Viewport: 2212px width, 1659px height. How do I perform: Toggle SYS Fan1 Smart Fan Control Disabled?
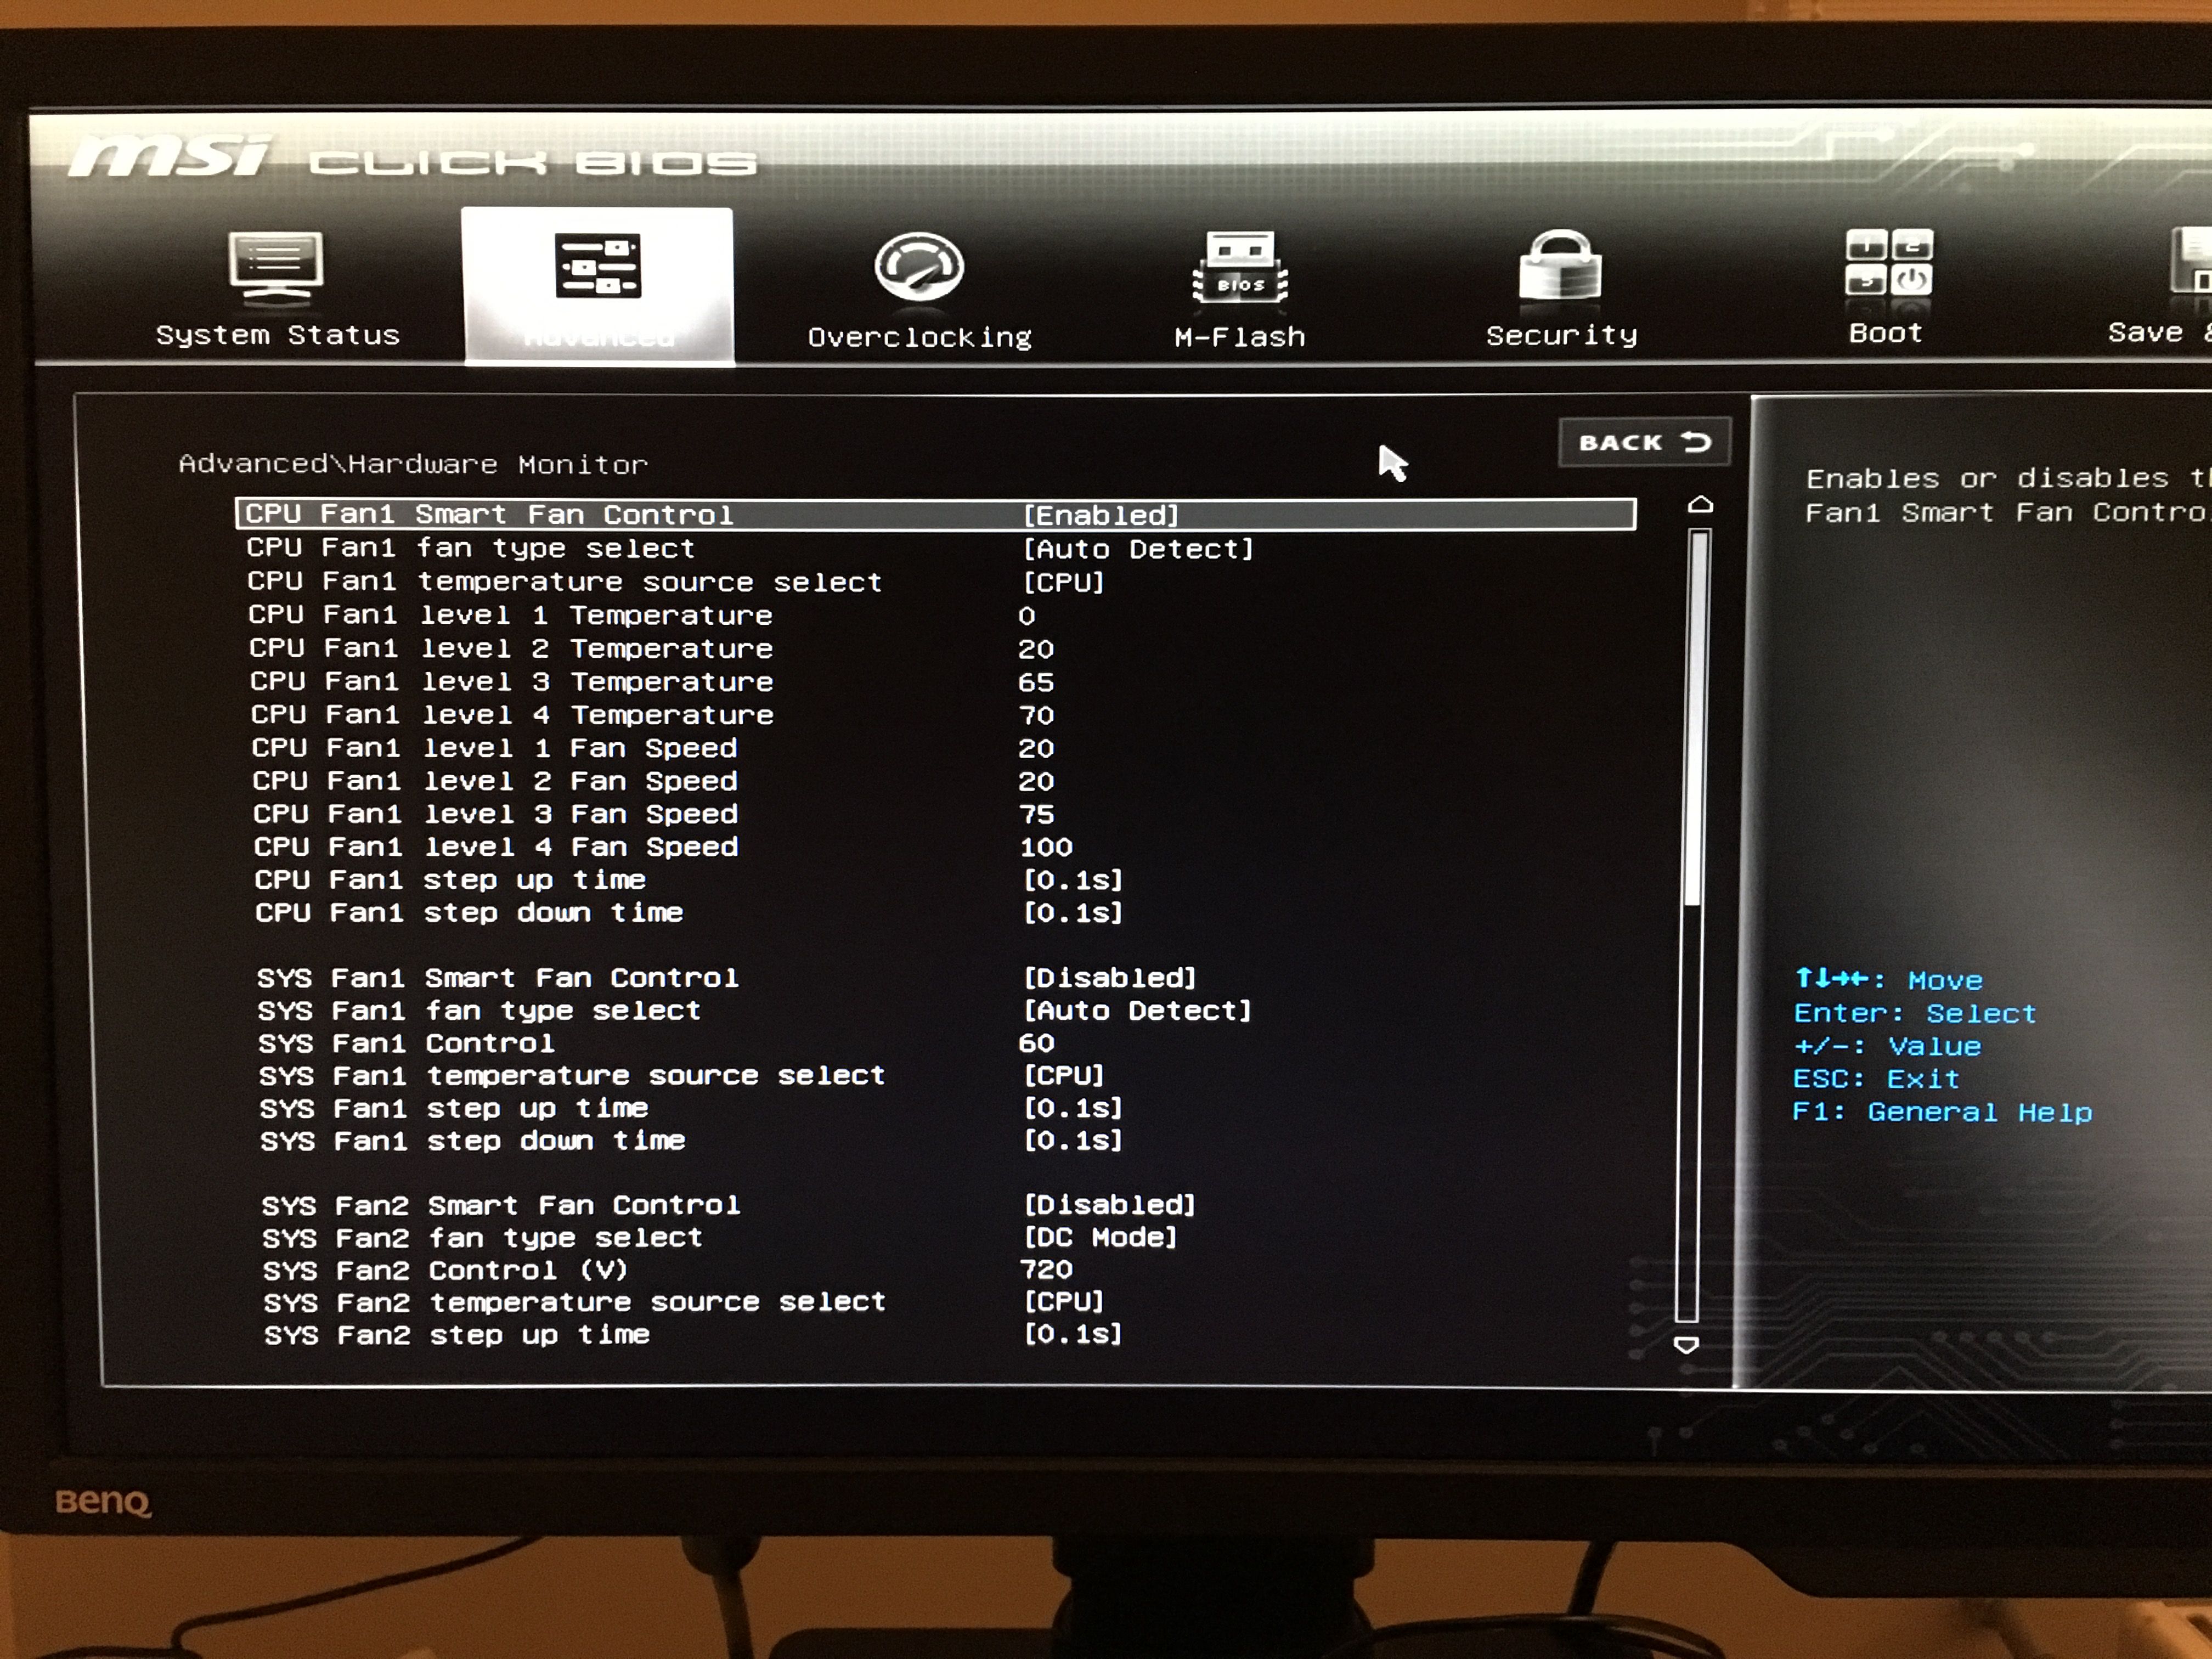(1109, 977)
